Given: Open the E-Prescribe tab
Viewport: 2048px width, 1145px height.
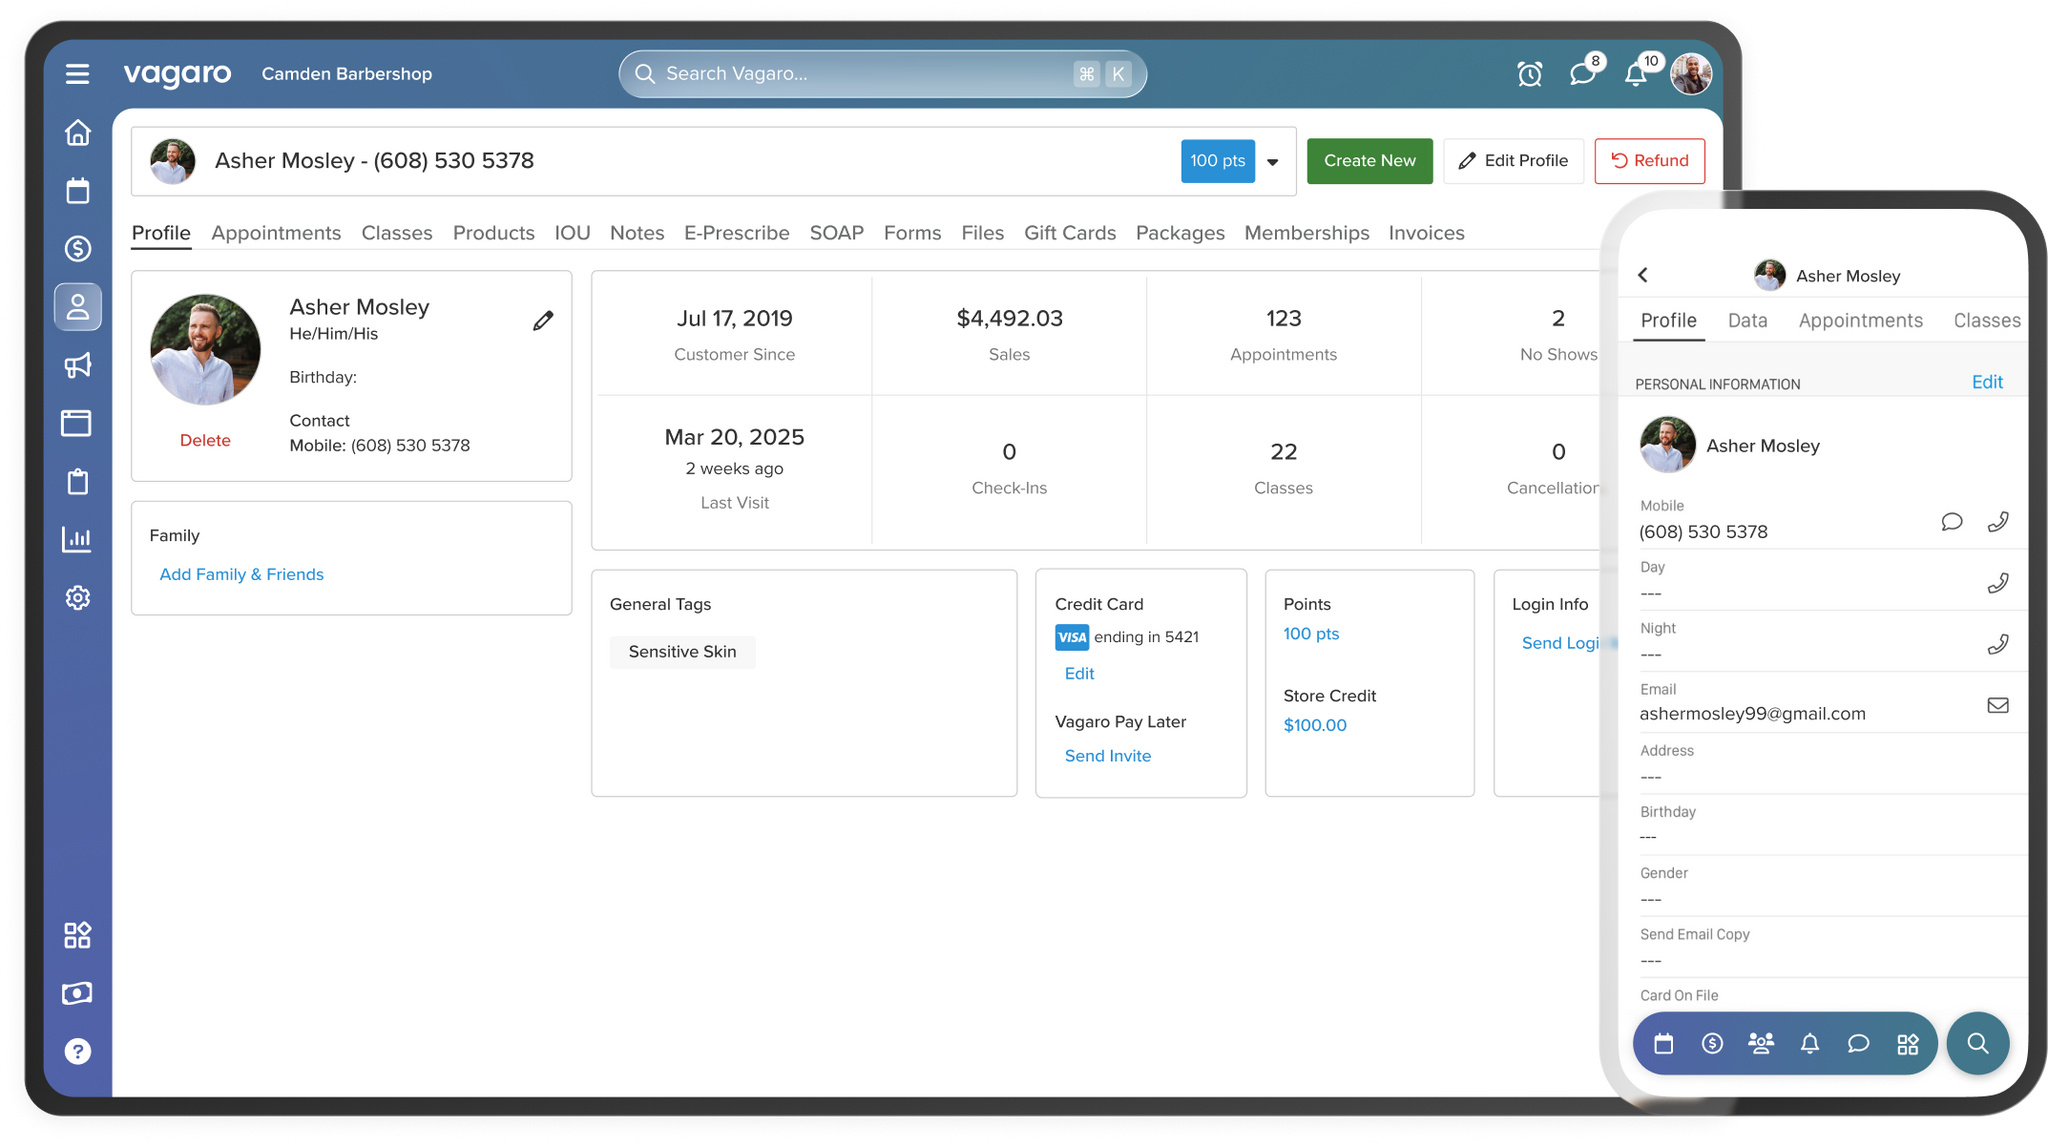Looking at the screenshot, I should click(737, 233).
